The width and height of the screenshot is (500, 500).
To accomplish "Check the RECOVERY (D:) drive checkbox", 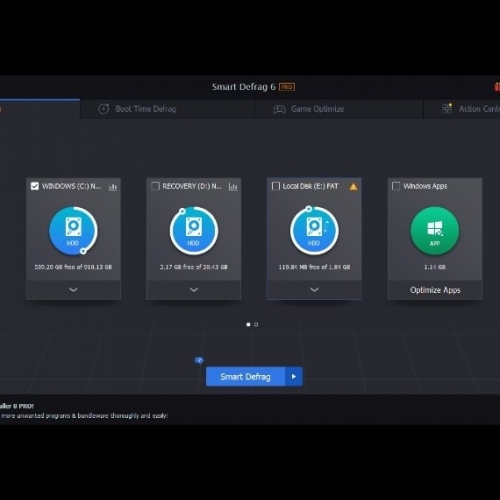I will pyautogui.click(x=155, y=186).
